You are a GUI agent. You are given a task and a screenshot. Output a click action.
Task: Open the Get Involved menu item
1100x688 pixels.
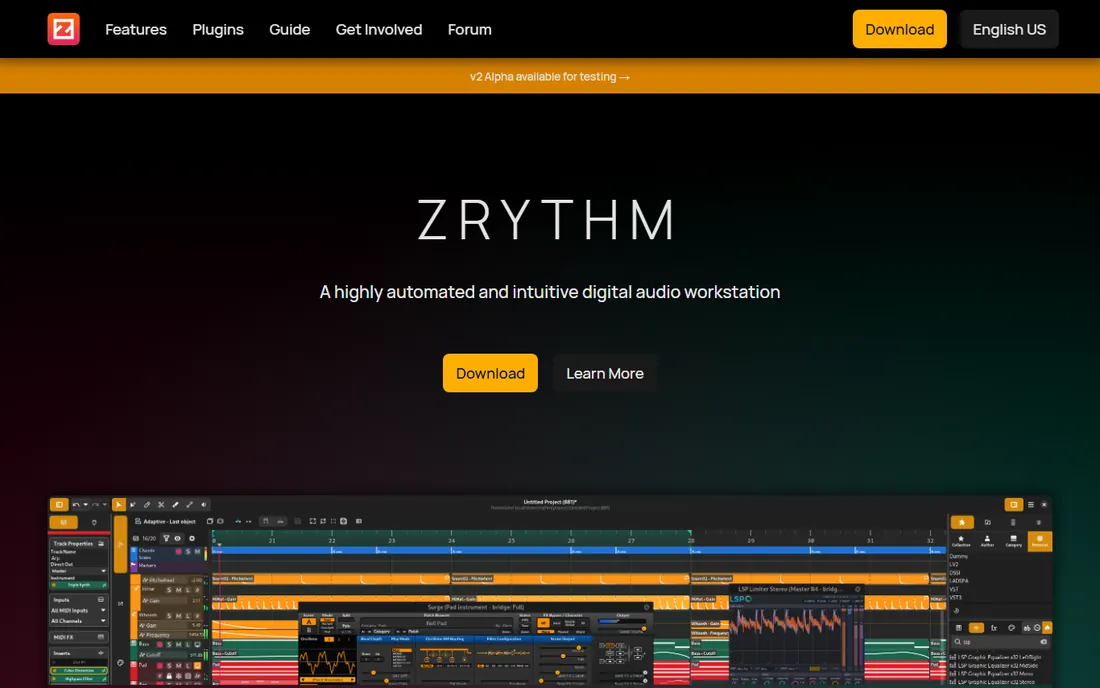coord(379,29)
